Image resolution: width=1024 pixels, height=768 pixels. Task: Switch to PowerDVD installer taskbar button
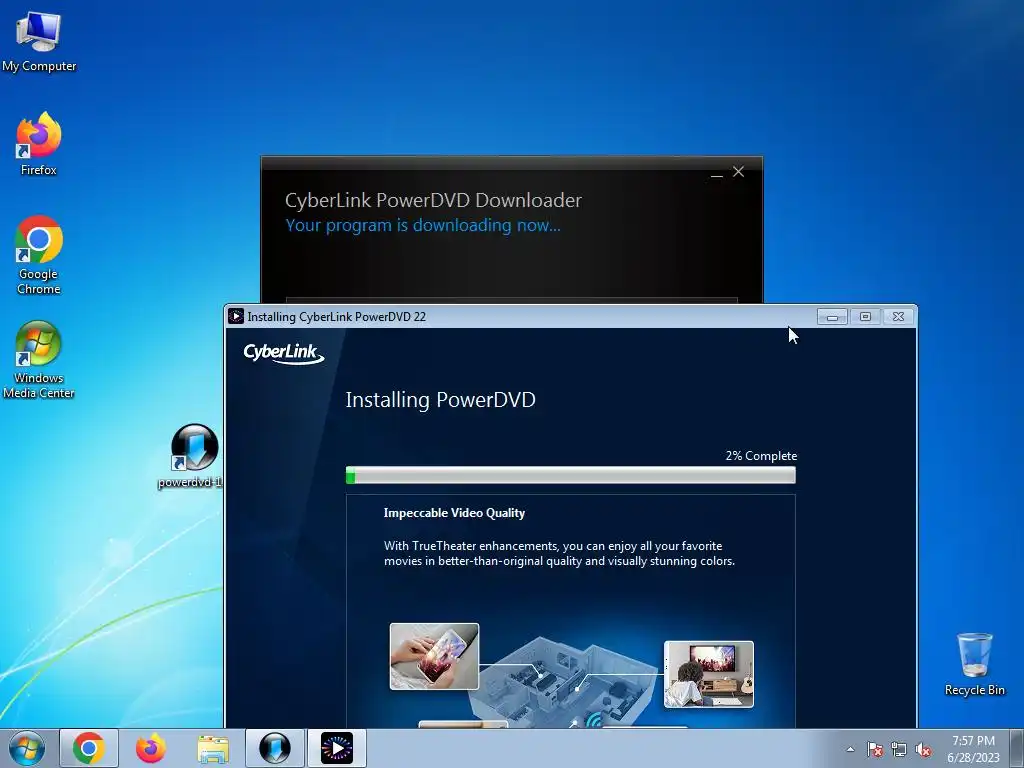point(337,748)
